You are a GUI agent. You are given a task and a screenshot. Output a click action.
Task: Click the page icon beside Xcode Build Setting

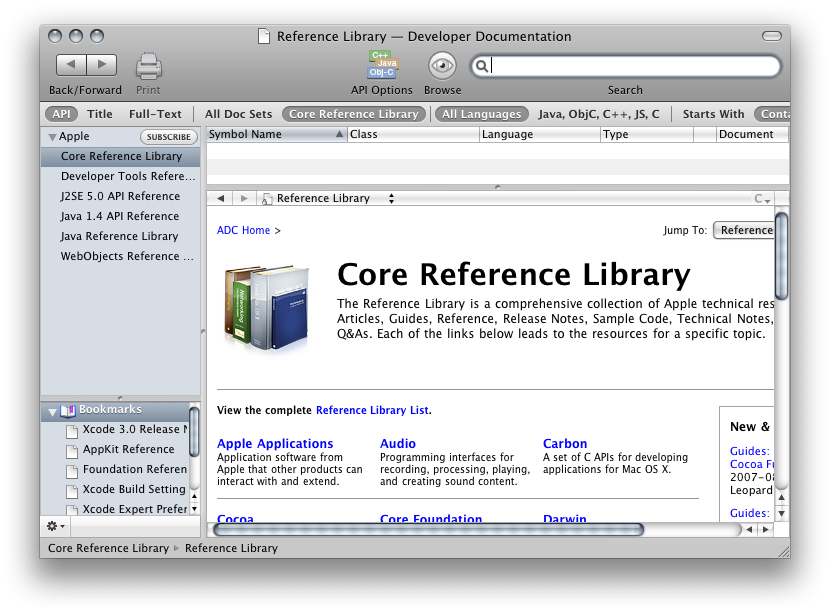click(71, 491)
